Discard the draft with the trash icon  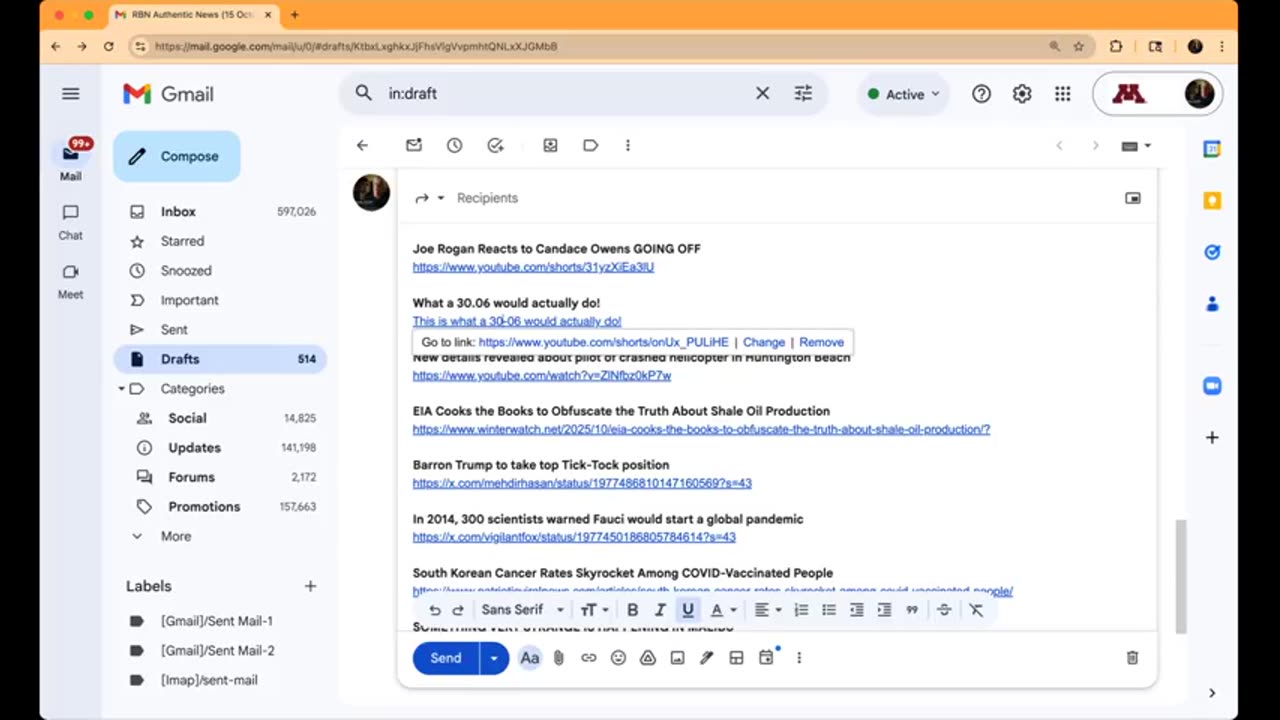(x=1132, y=658)
